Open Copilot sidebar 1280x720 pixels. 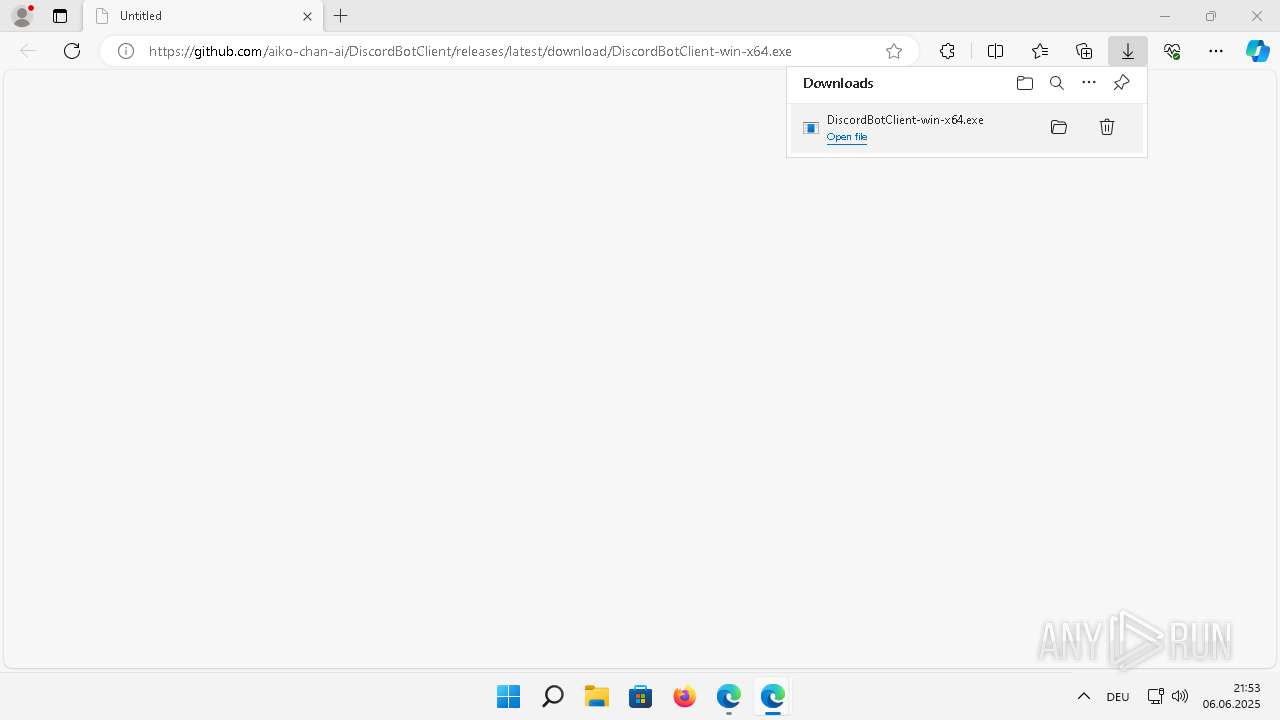(1258, 51)
